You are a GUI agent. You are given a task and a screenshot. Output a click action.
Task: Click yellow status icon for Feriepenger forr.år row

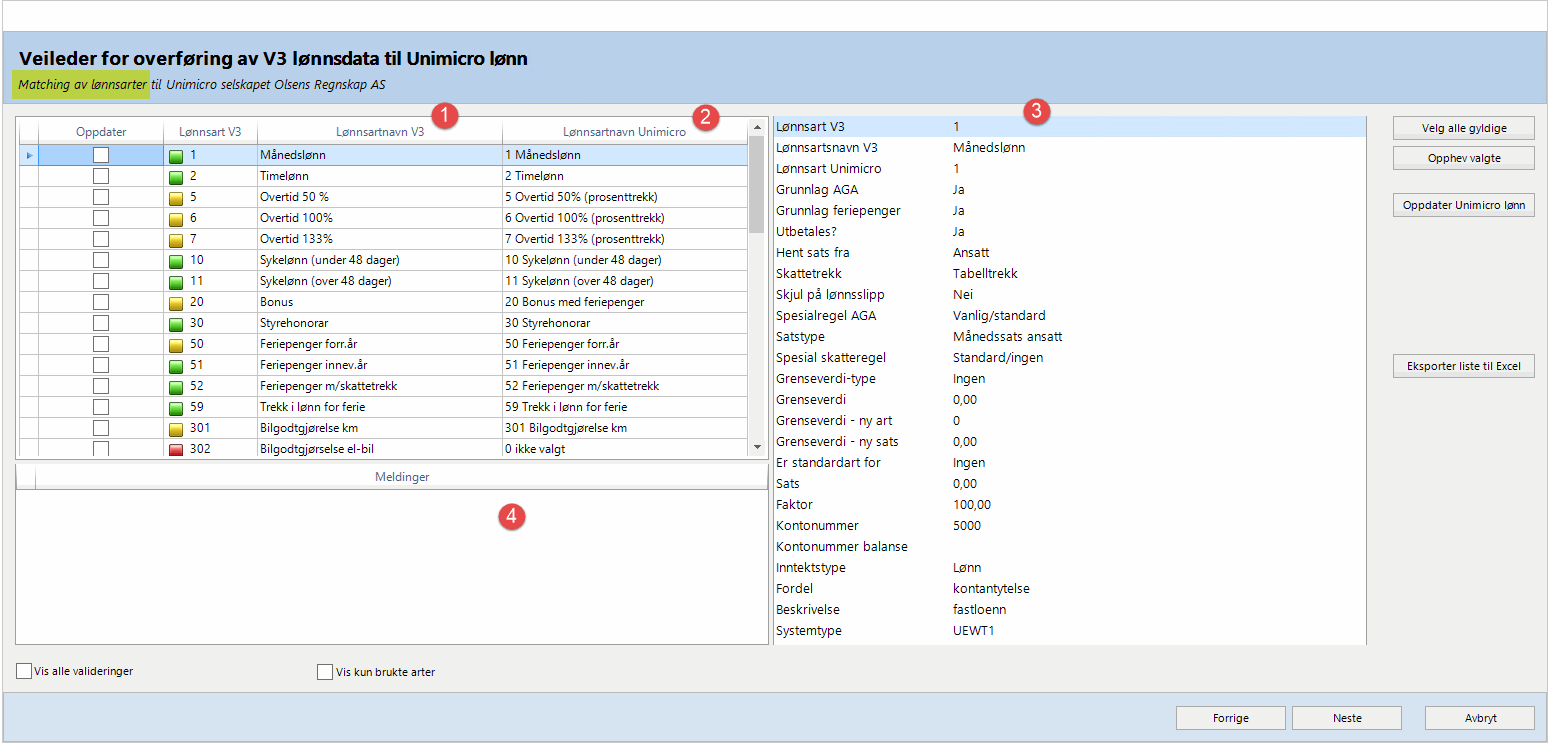[176, 345]
